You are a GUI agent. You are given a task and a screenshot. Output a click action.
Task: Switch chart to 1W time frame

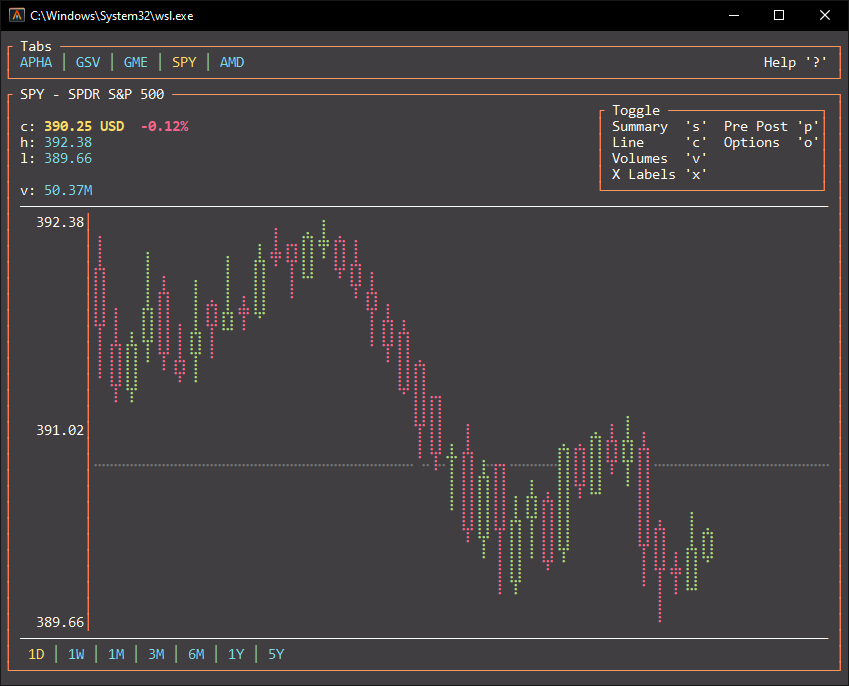[x=76, y=654]
